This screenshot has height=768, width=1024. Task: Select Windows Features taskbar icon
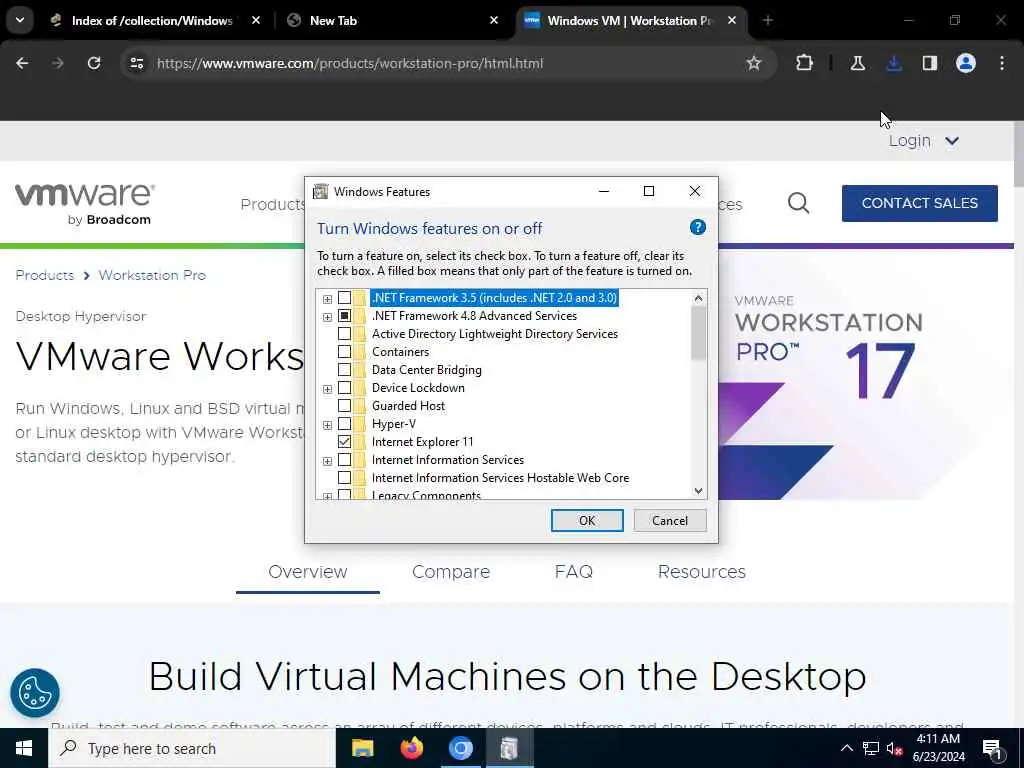pyautogui.click(x=509, y=748)
